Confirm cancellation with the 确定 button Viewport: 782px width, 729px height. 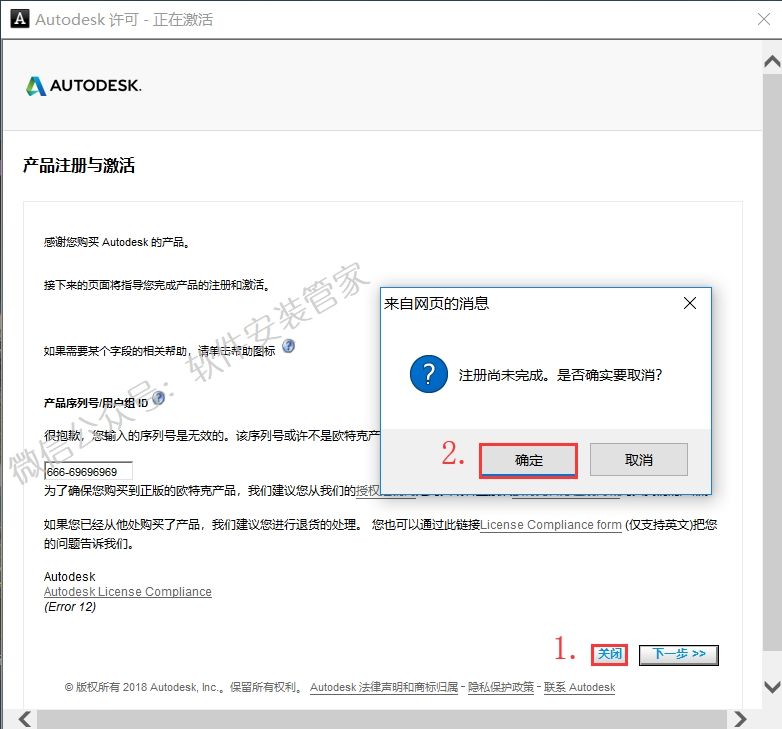(528, 460)
